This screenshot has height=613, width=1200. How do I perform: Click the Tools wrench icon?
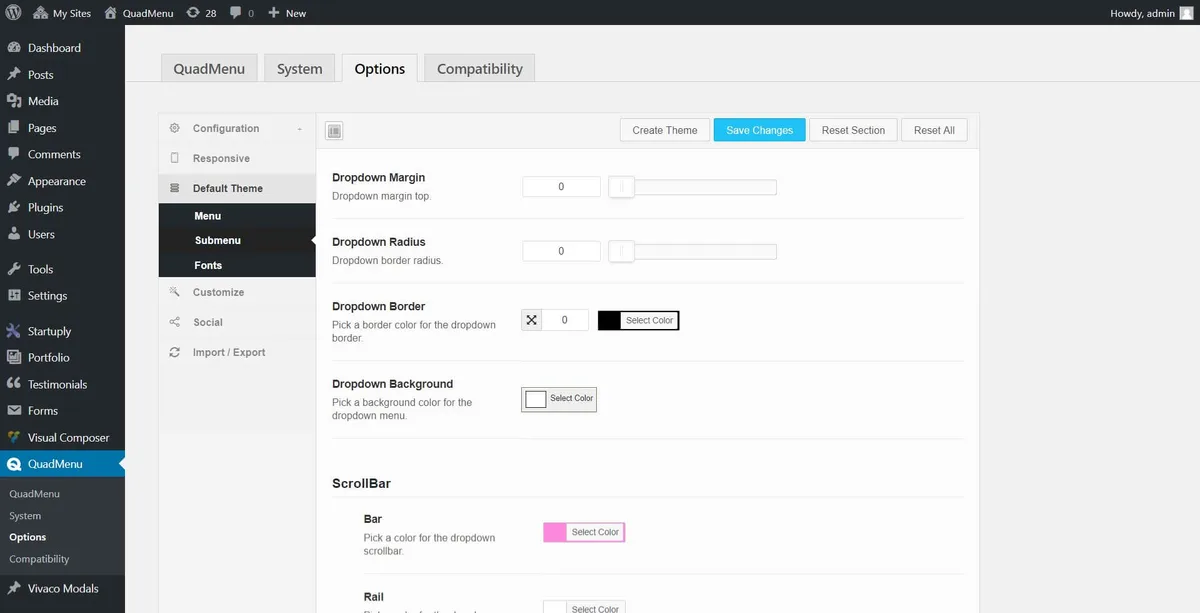(14, 269)
